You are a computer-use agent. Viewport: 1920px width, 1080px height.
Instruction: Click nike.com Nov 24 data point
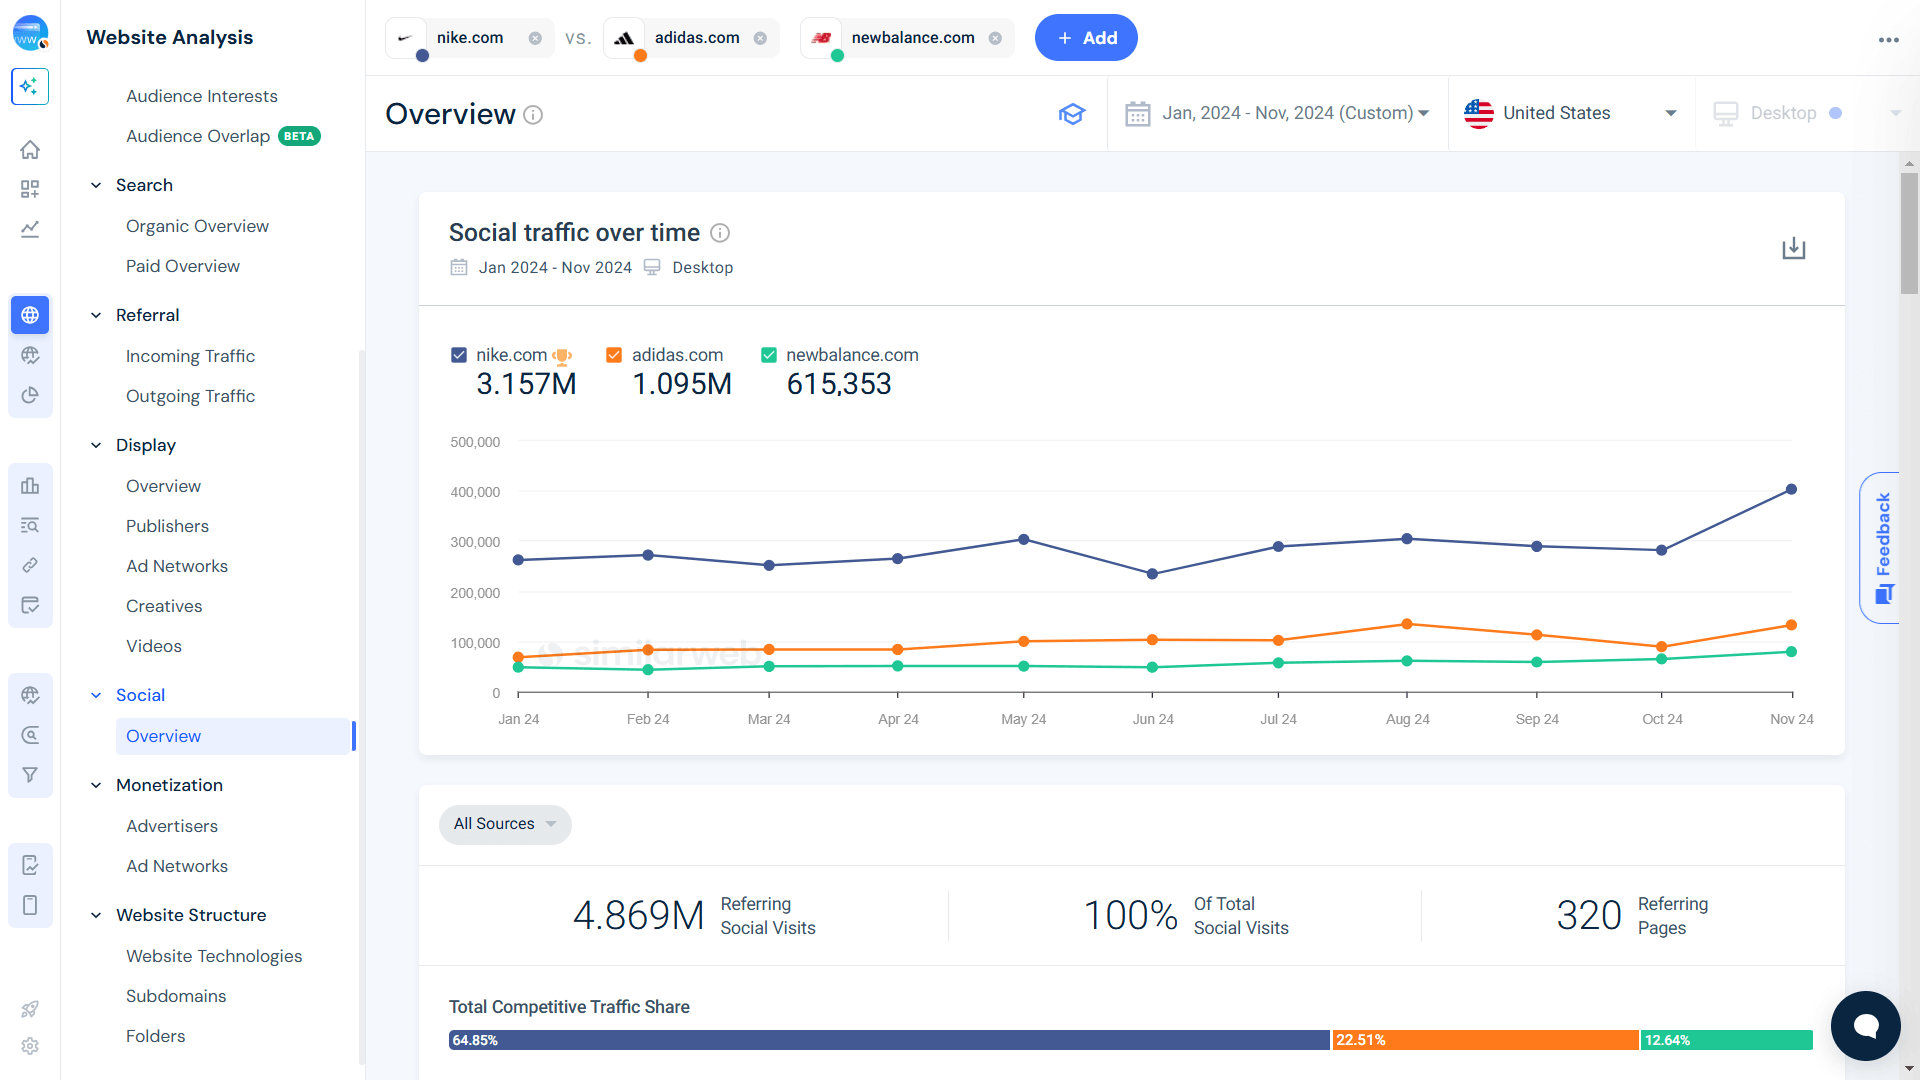click(1791, 490)
